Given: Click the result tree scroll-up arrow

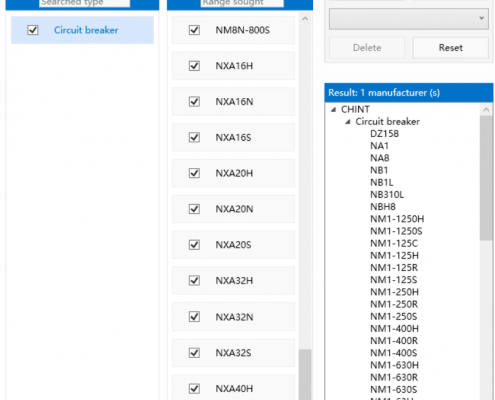Looking at the screenshot, I should tap(486, 109).
